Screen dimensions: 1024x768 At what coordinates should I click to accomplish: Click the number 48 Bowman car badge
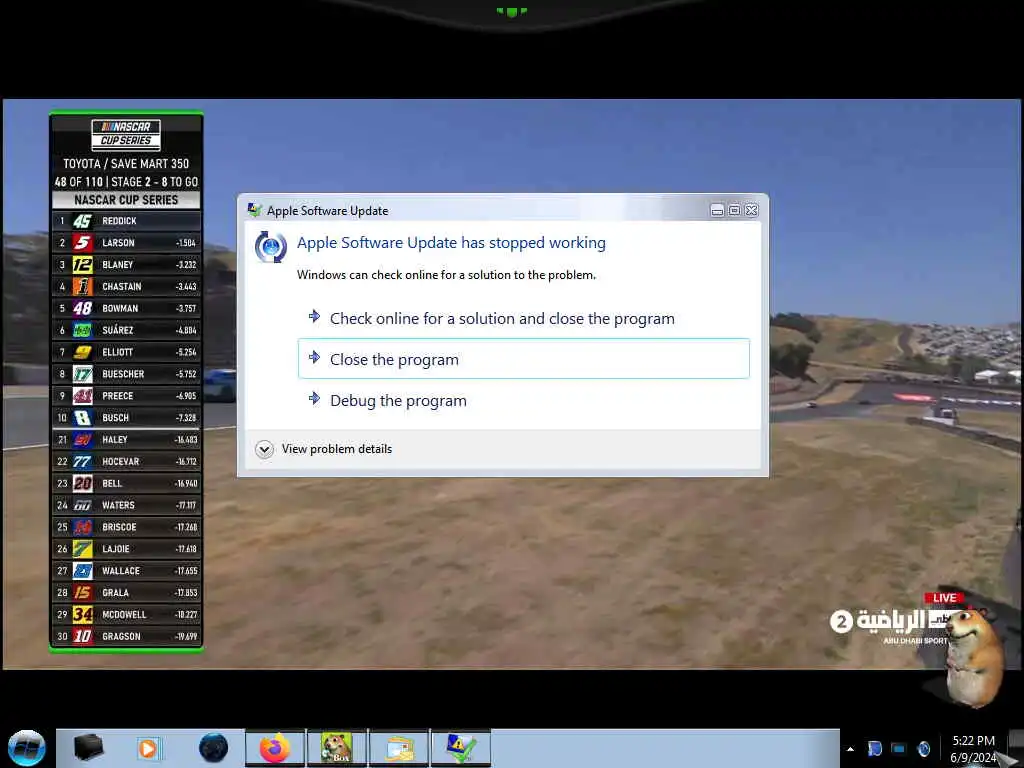82,308
